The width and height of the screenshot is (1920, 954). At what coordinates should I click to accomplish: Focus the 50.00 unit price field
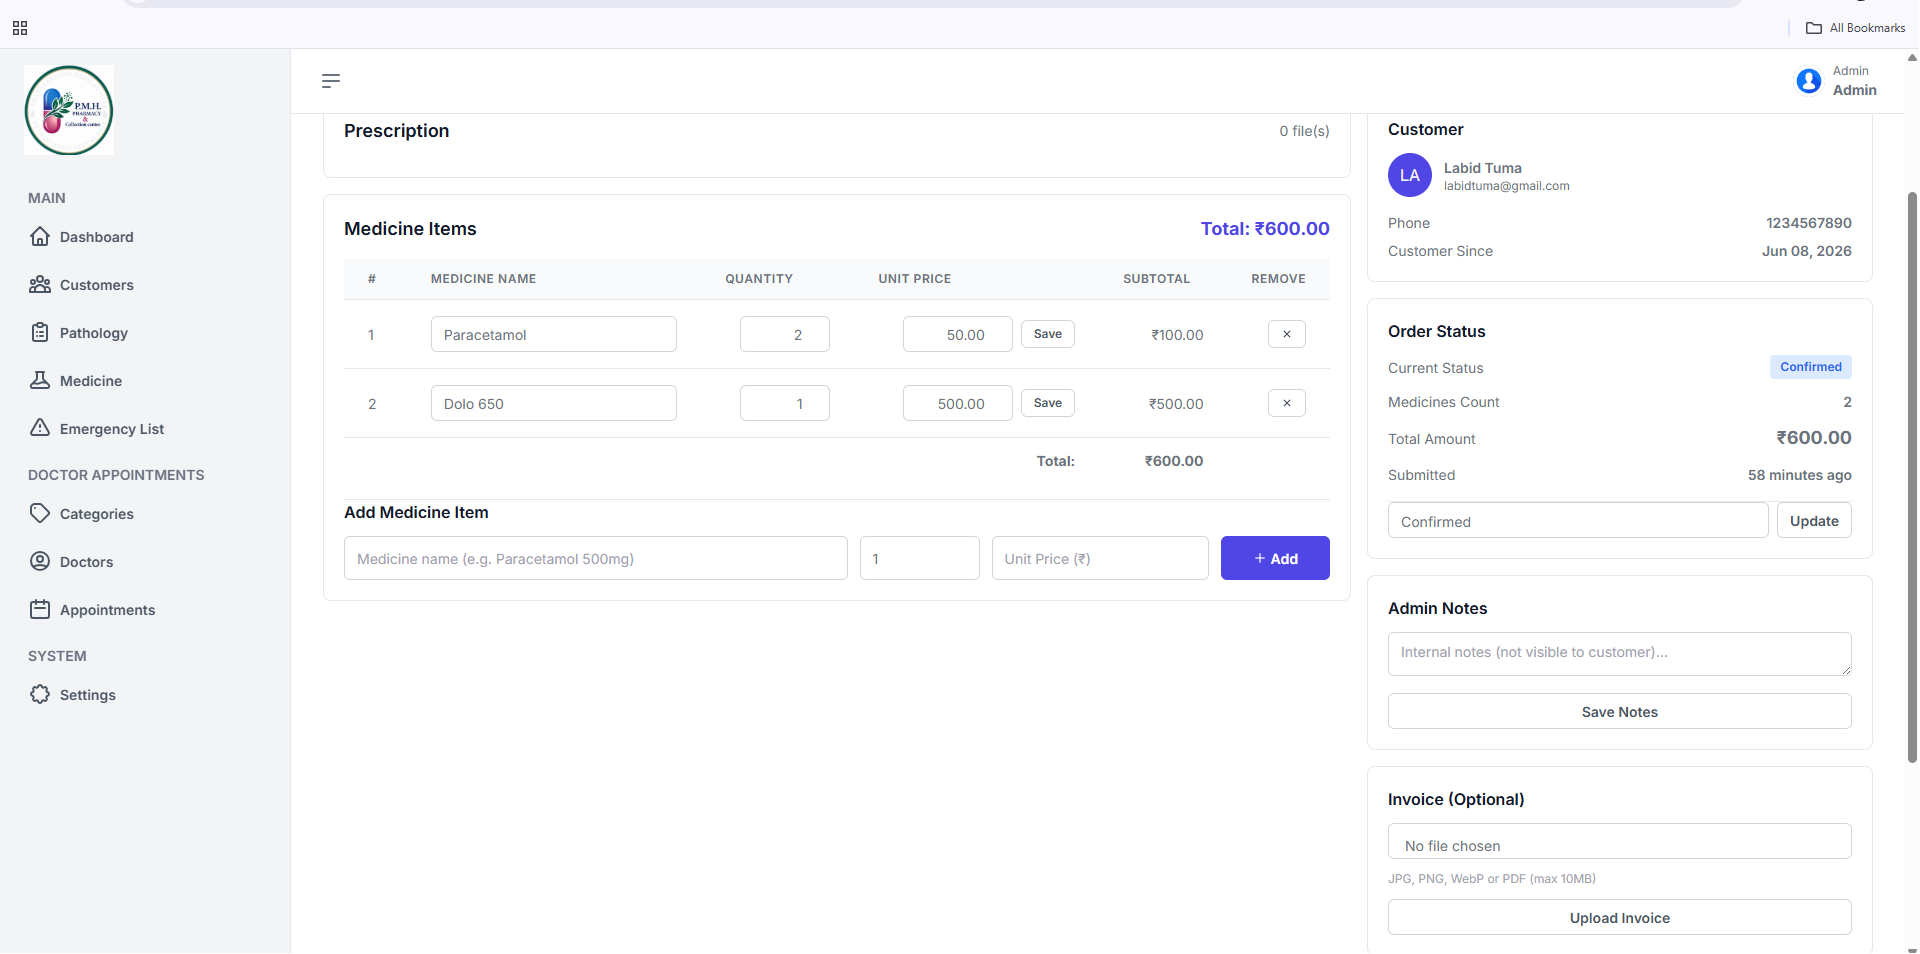point(958,334)
